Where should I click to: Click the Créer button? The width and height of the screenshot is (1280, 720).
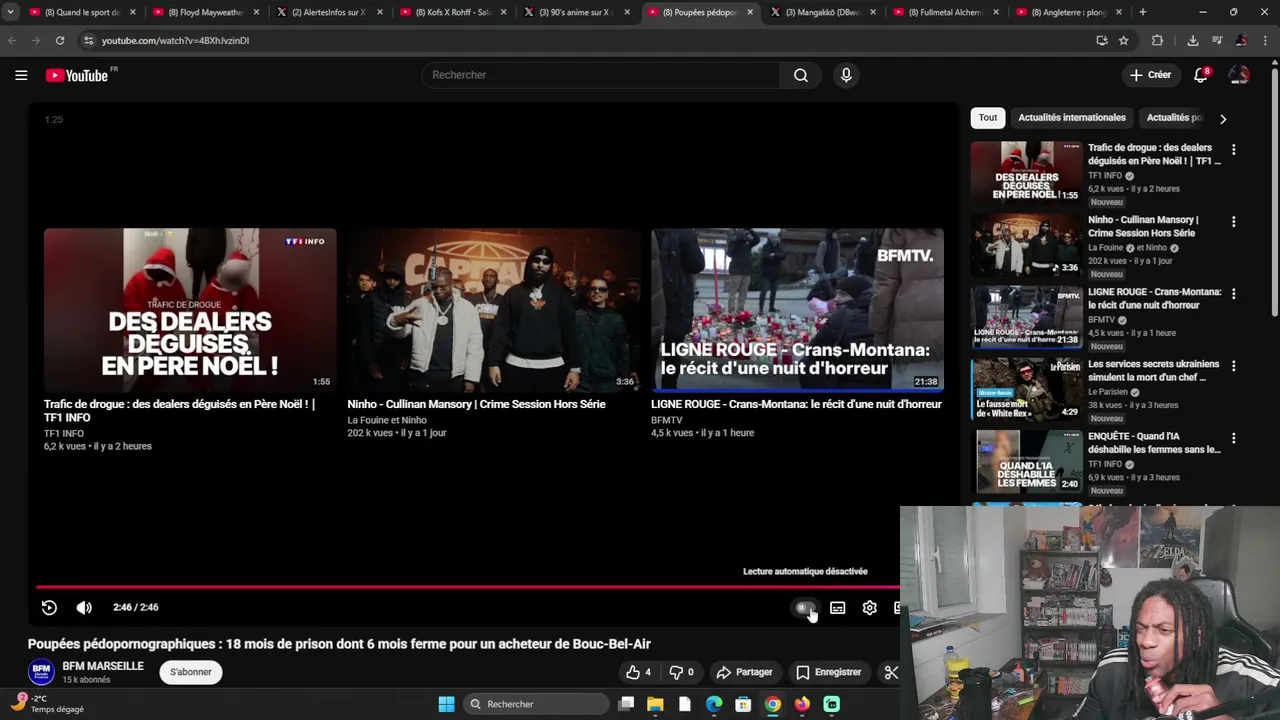point(1150,75)
